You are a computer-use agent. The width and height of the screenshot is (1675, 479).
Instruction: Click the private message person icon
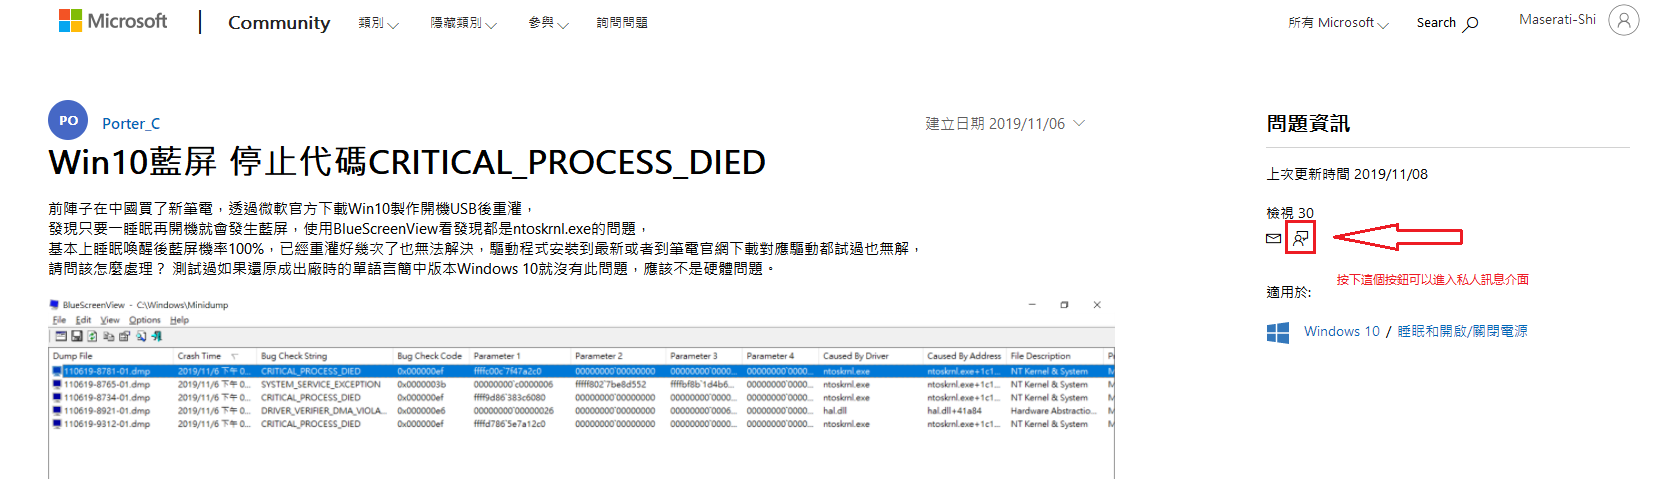pyautogui.click(x=1300, y=238)
